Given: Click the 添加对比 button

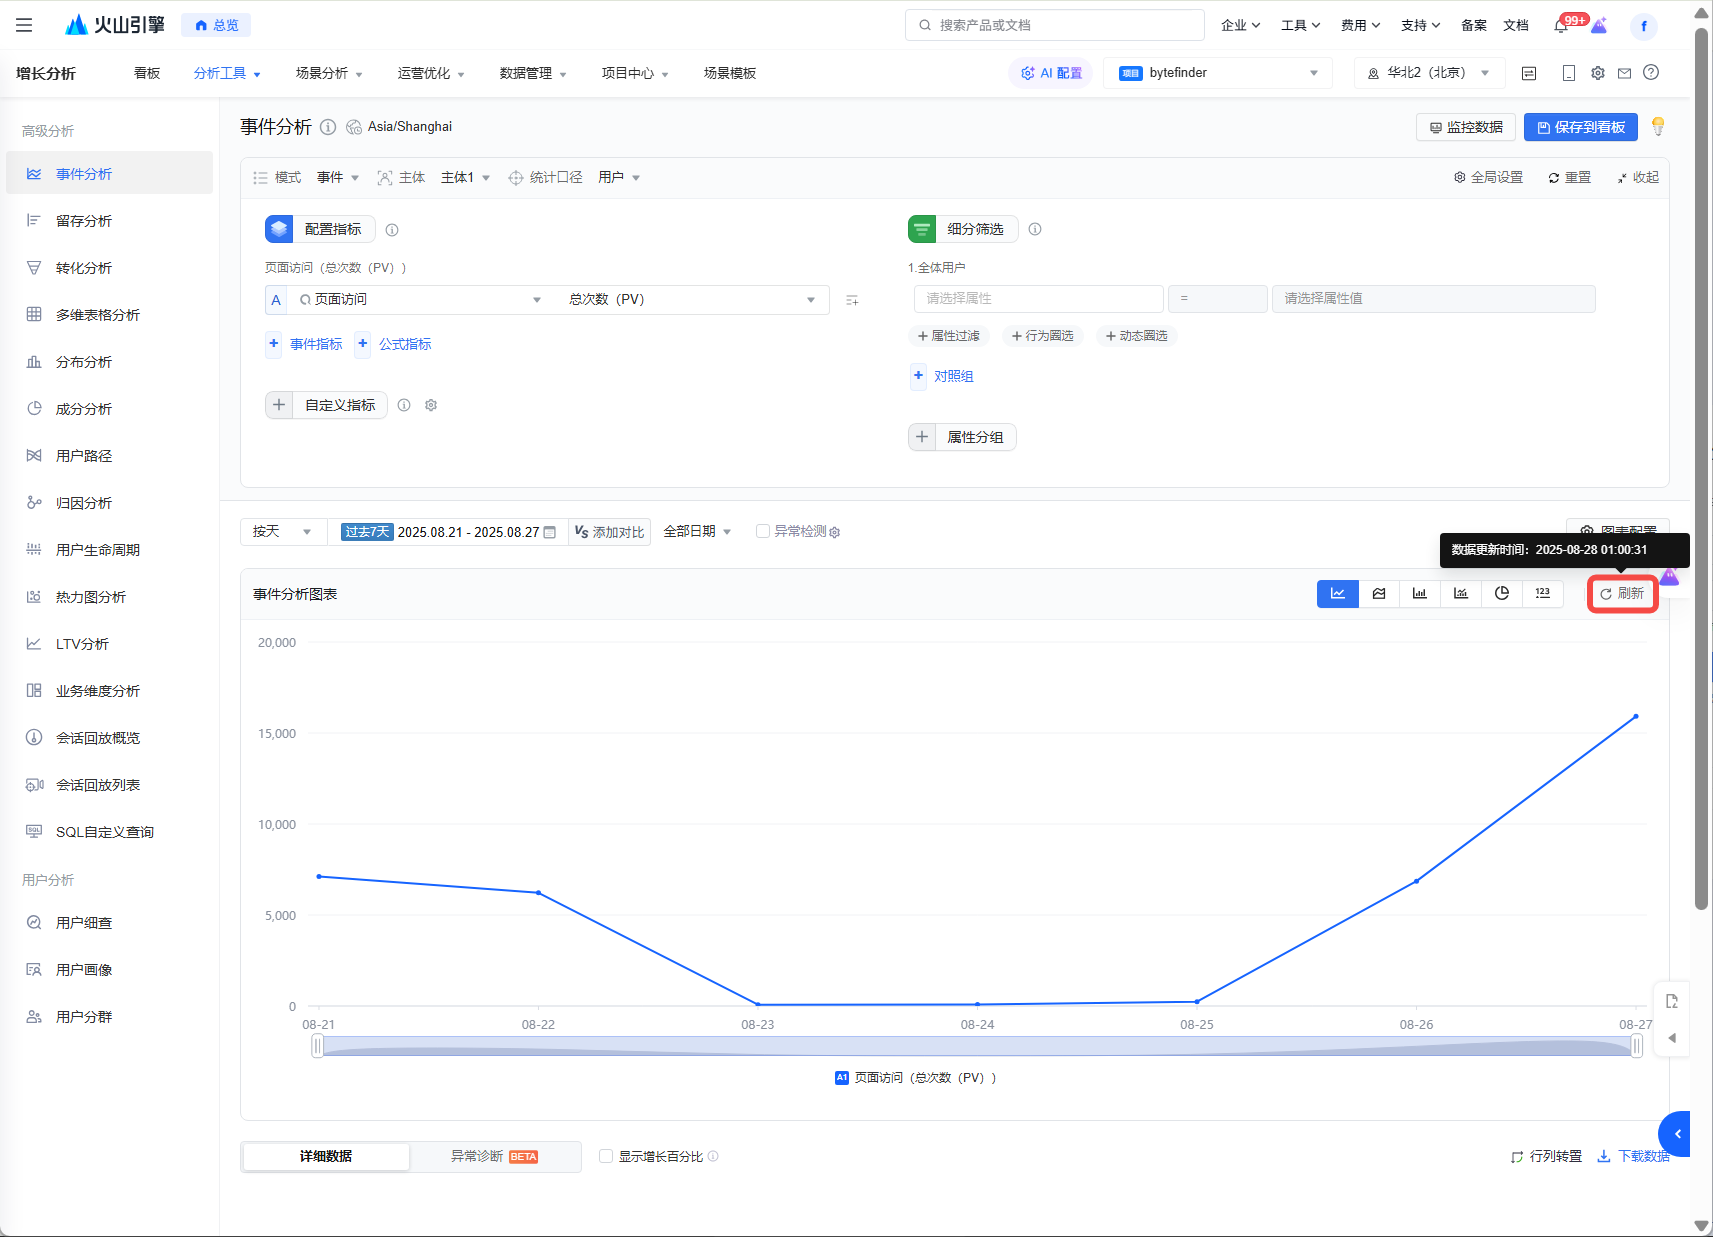Looking at the screenshot, I should (x=609, y=532).
